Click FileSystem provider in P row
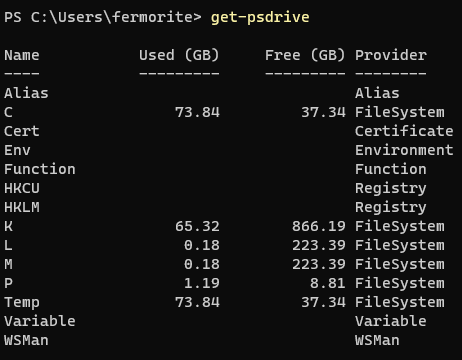462x360 pixels. (x=400, y=283)
